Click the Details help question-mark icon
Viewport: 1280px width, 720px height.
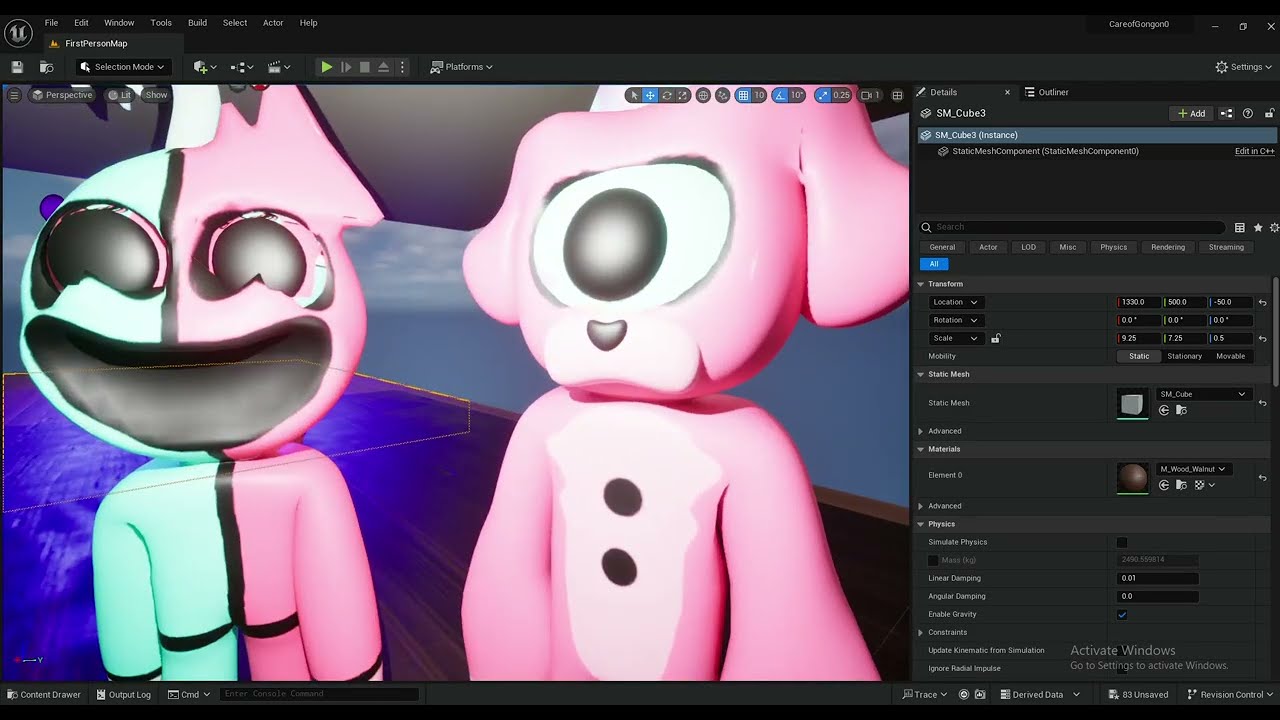(1248, 113)
